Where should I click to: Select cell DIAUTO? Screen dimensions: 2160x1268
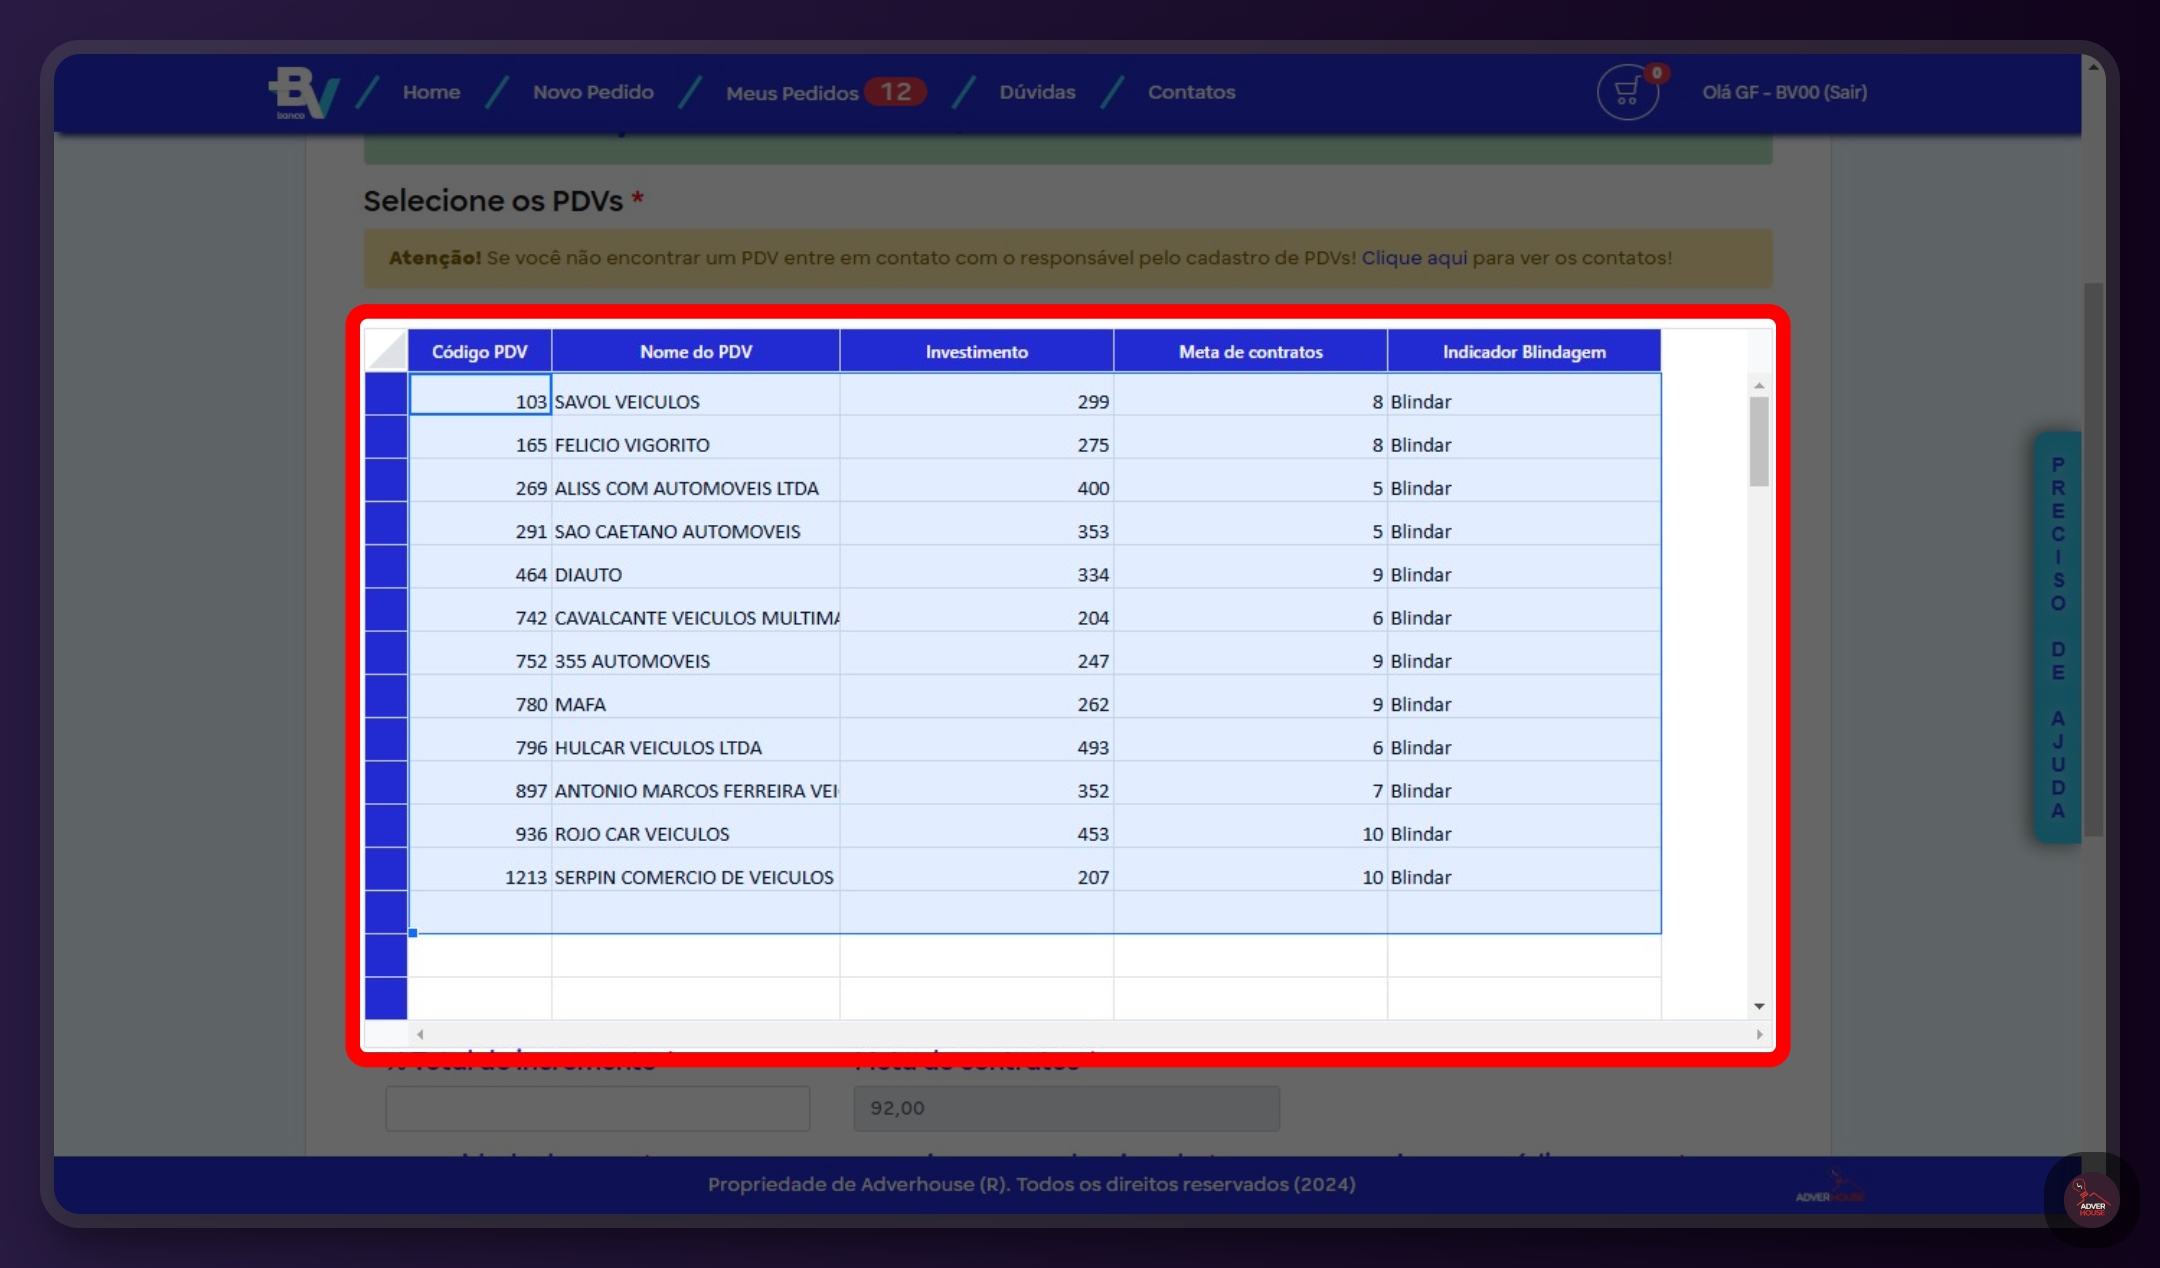696,567
